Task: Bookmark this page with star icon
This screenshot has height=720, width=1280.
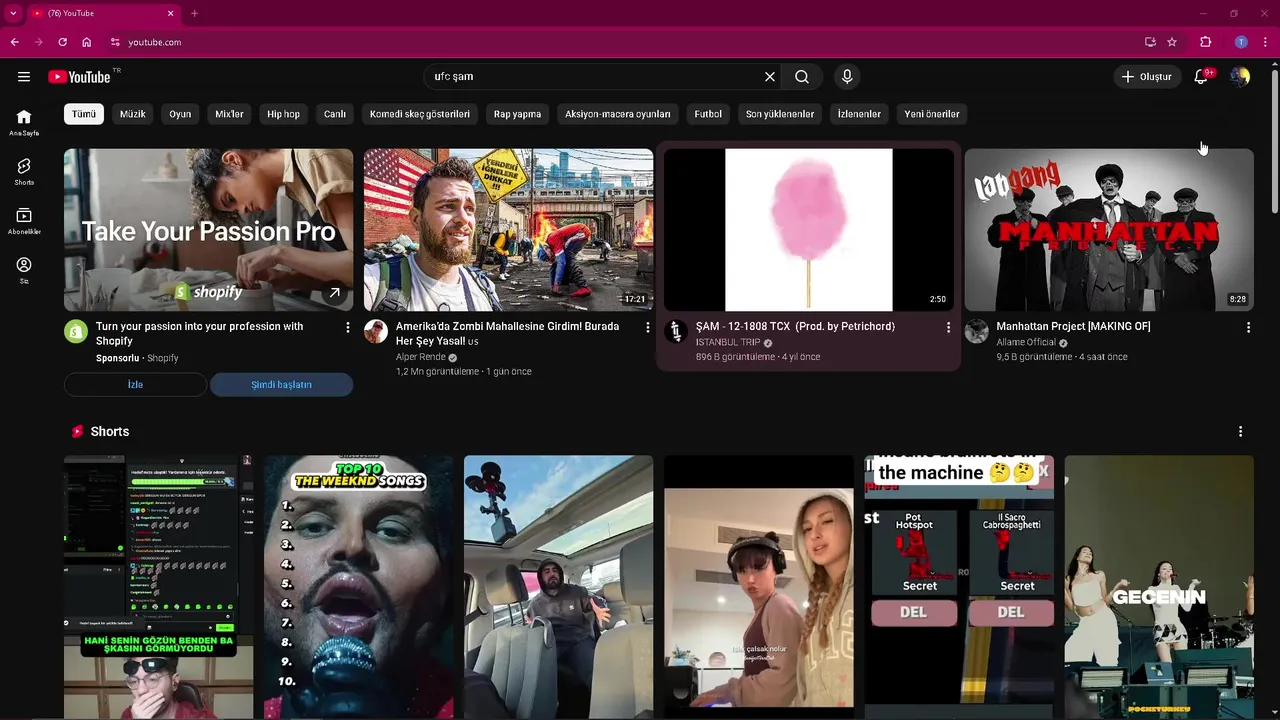Action: (x=1172, y=42)
